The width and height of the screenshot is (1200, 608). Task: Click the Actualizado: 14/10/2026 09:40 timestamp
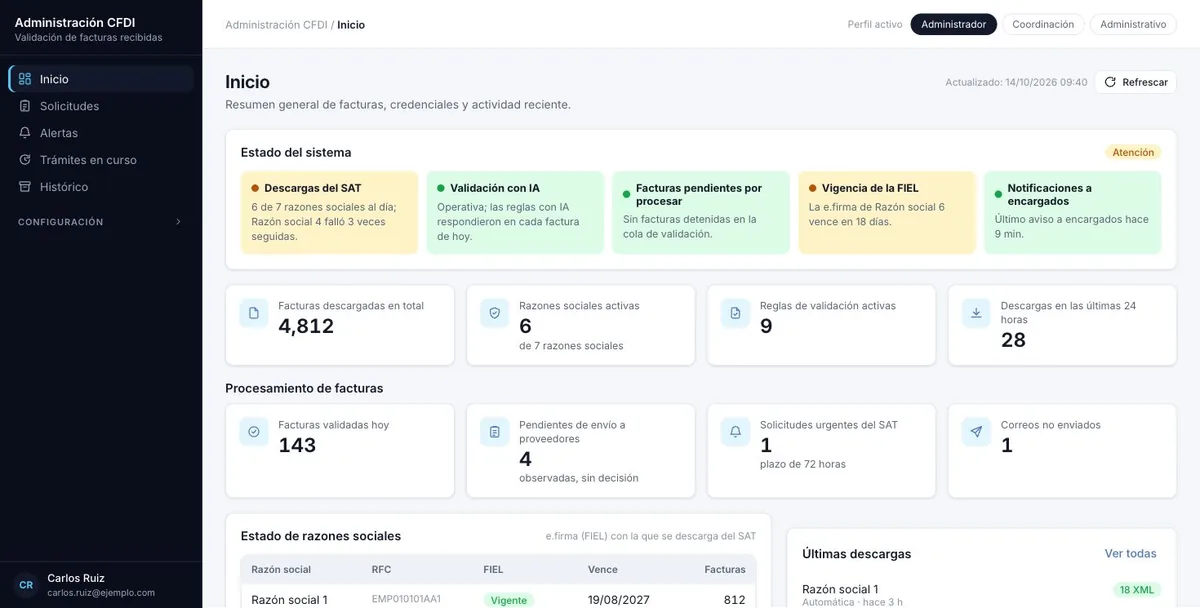pyautogui.click(x=1016, y=82)
